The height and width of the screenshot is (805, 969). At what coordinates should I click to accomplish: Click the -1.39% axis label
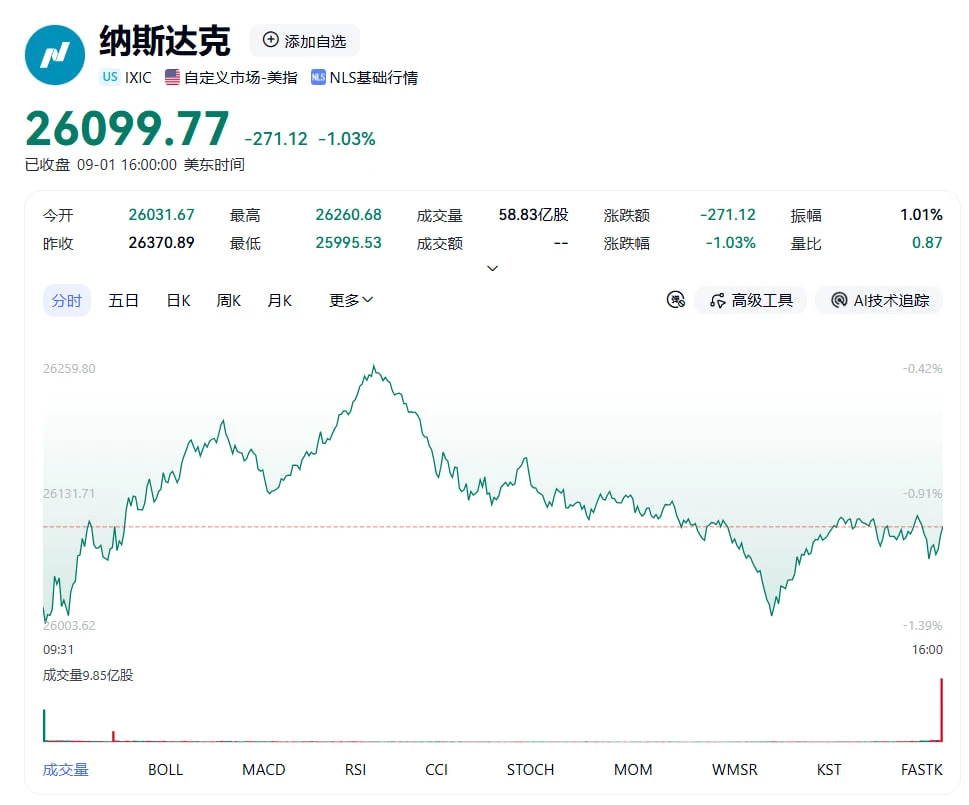coord(922,625)
